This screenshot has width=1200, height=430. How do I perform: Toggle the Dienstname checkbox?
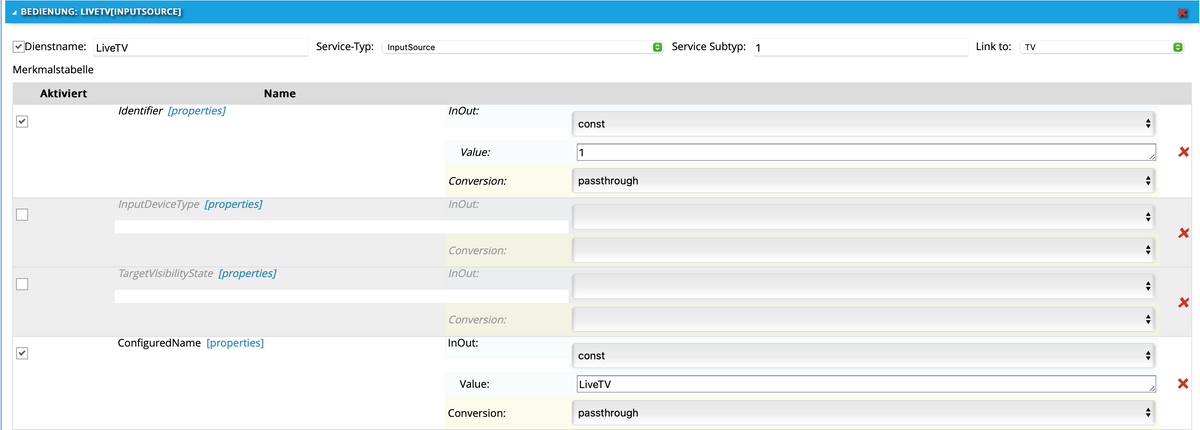coord(18,47)
